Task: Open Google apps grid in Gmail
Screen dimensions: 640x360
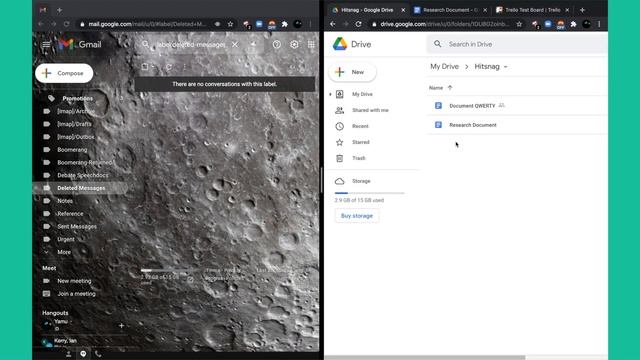Action: tap(311, 44)
